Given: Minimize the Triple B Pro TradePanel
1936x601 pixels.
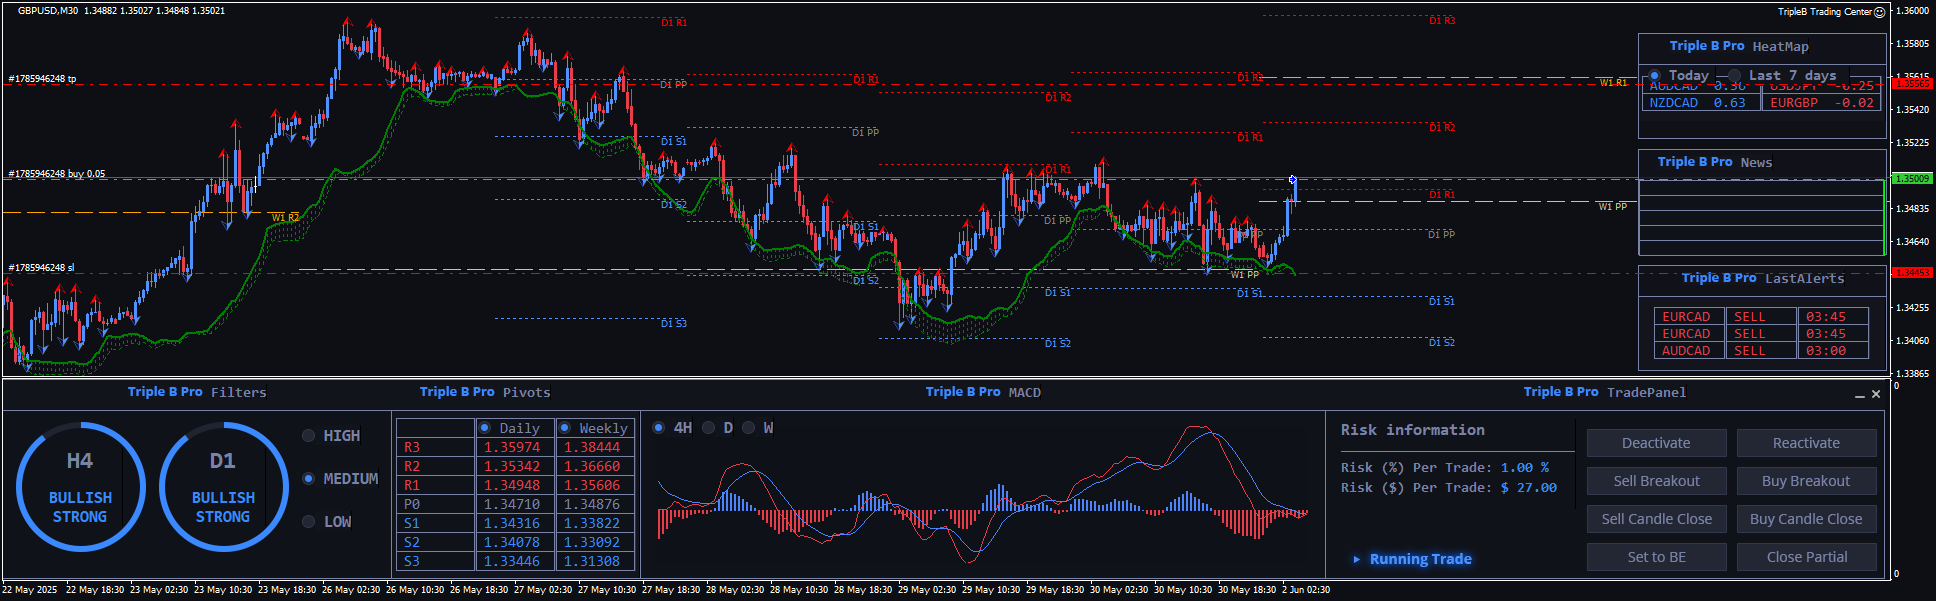Looking at the screenshot, I should tap(1859, 395).
